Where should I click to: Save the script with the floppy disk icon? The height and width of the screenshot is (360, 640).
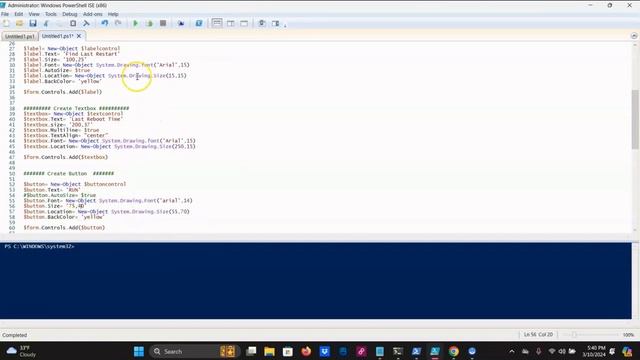coord(33,23)
